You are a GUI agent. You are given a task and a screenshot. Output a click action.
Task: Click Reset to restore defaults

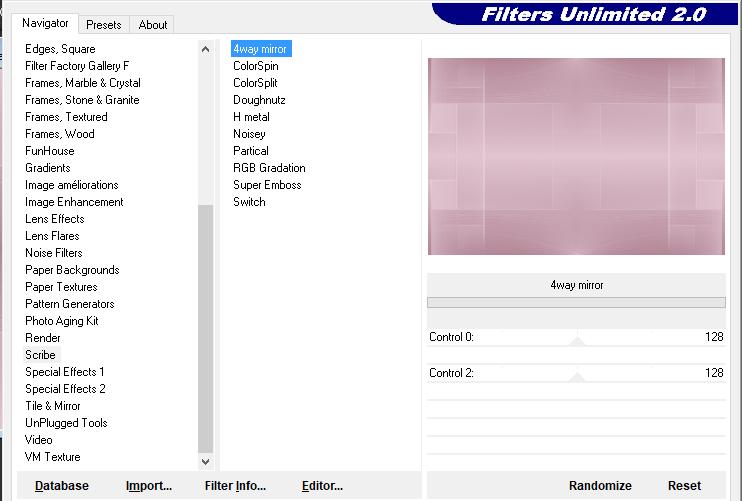[684, 486]
